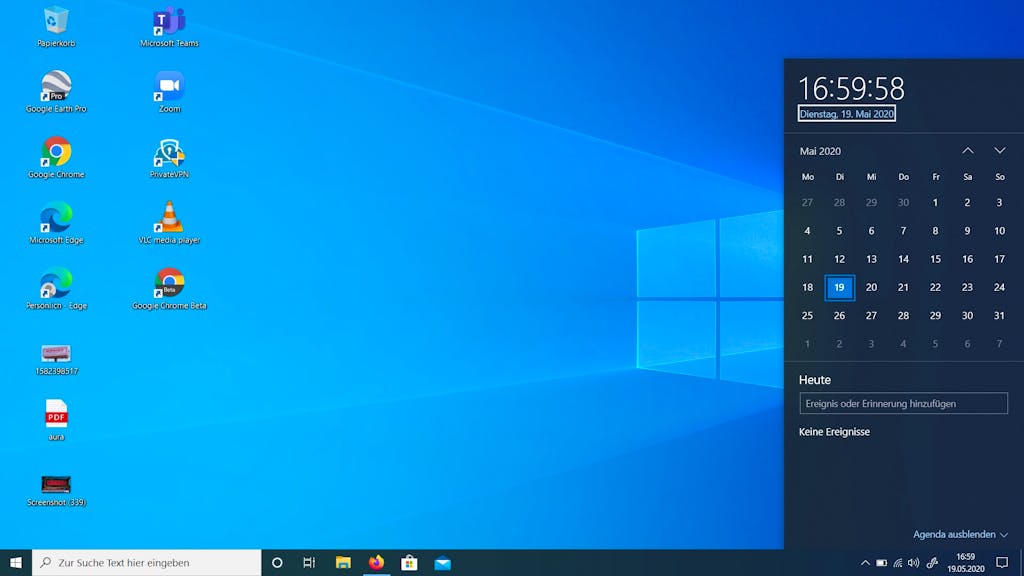1024x576 pixels.
Task: Select May 24 in the calendar
Action: [x=999, y=287]
